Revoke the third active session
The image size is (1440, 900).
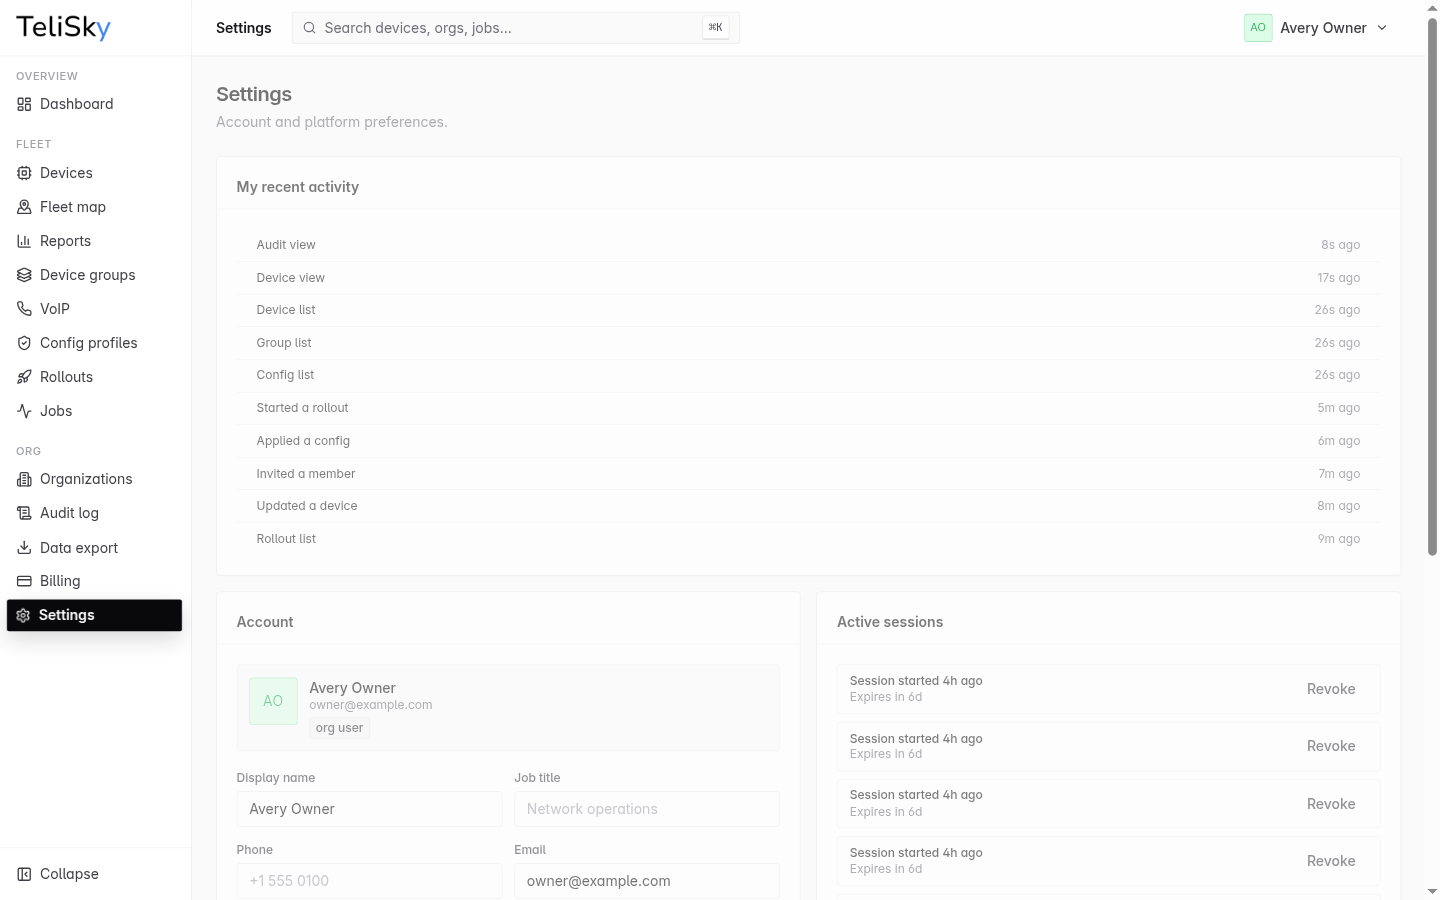(1331, 804)
